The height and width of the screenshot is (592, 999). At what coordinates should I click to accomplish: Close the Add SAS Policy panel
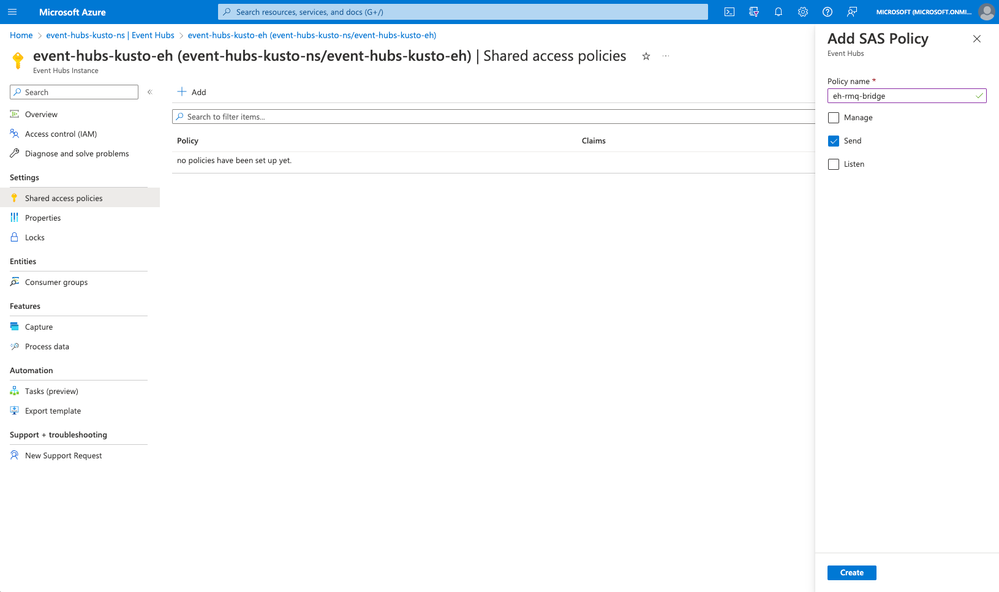pyautogui.click(x=977, y=39)
